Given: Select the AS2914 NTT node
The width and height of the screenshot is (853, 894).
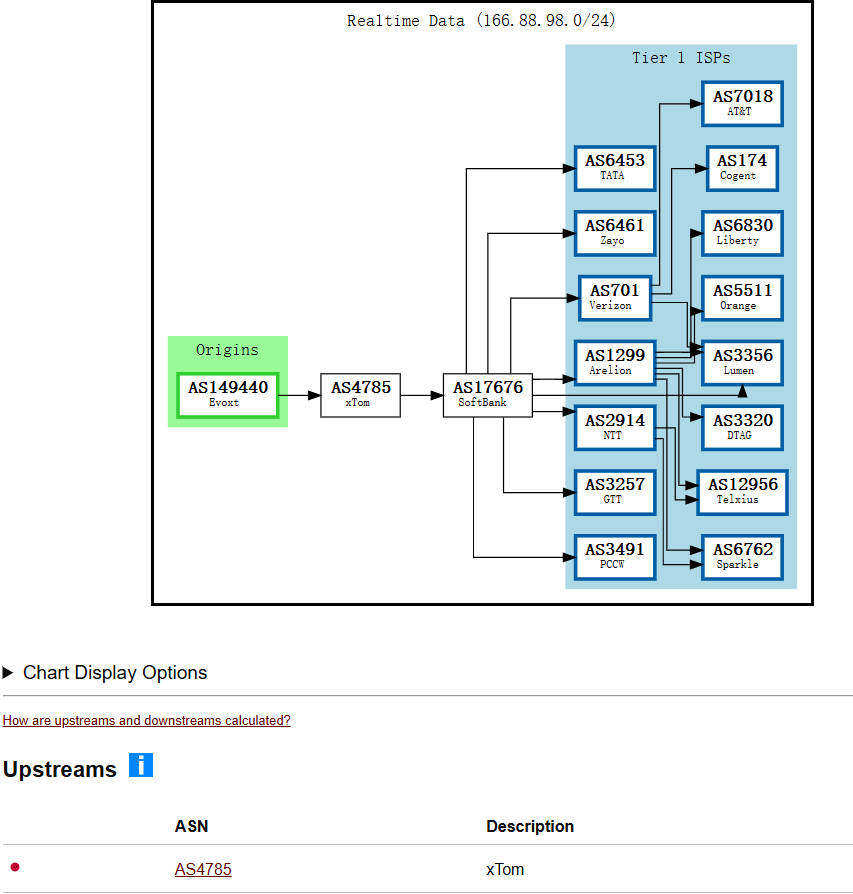Looking at the screenshot, I should point(615,428).
